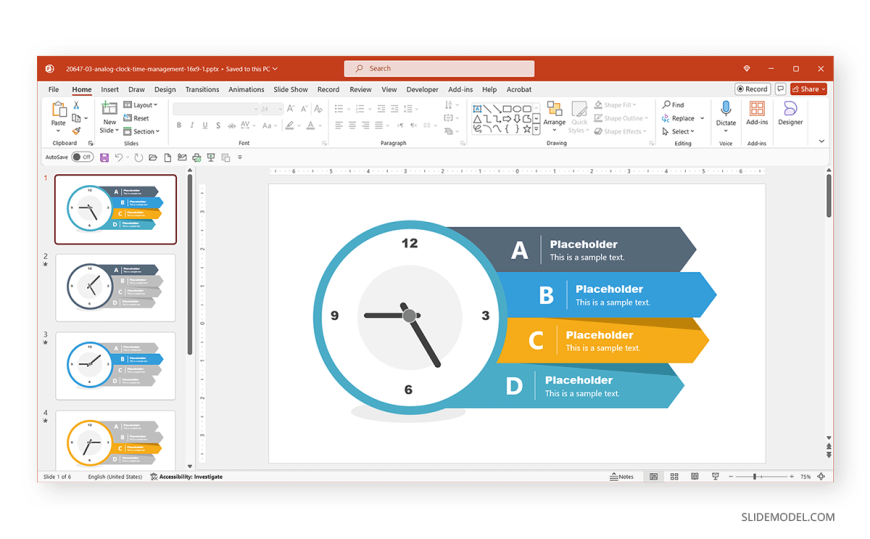Screen dimensions: 870x539
Task: Align text to center
Action: (352, 125)
